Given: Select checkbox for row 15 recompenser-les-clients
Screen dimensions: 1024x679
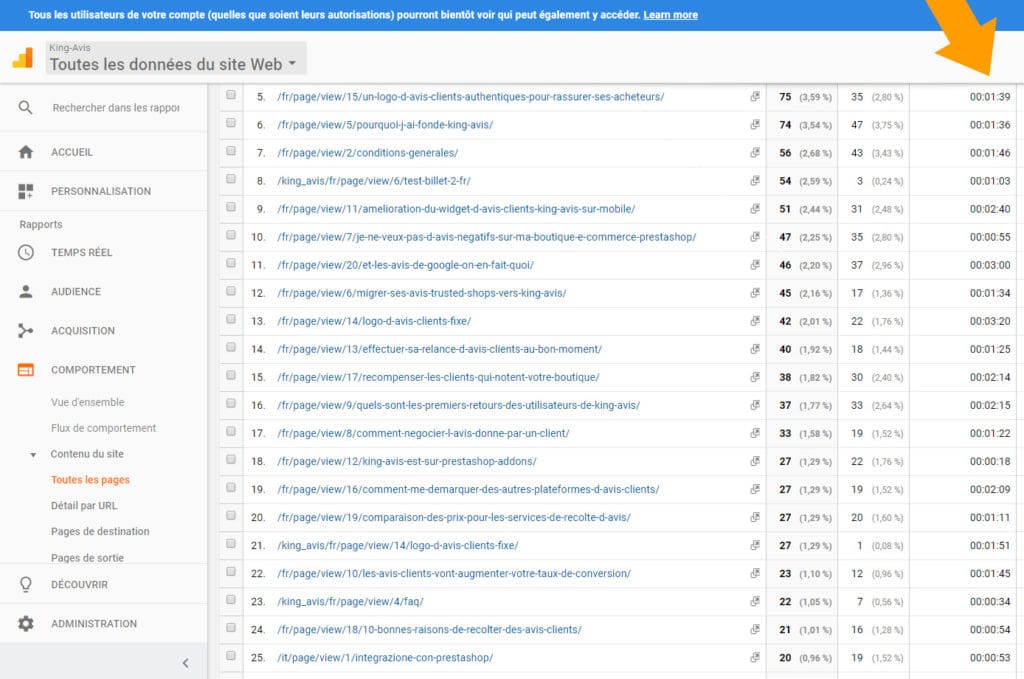Looking at the screenshot, I should click(x=231, y=375).
